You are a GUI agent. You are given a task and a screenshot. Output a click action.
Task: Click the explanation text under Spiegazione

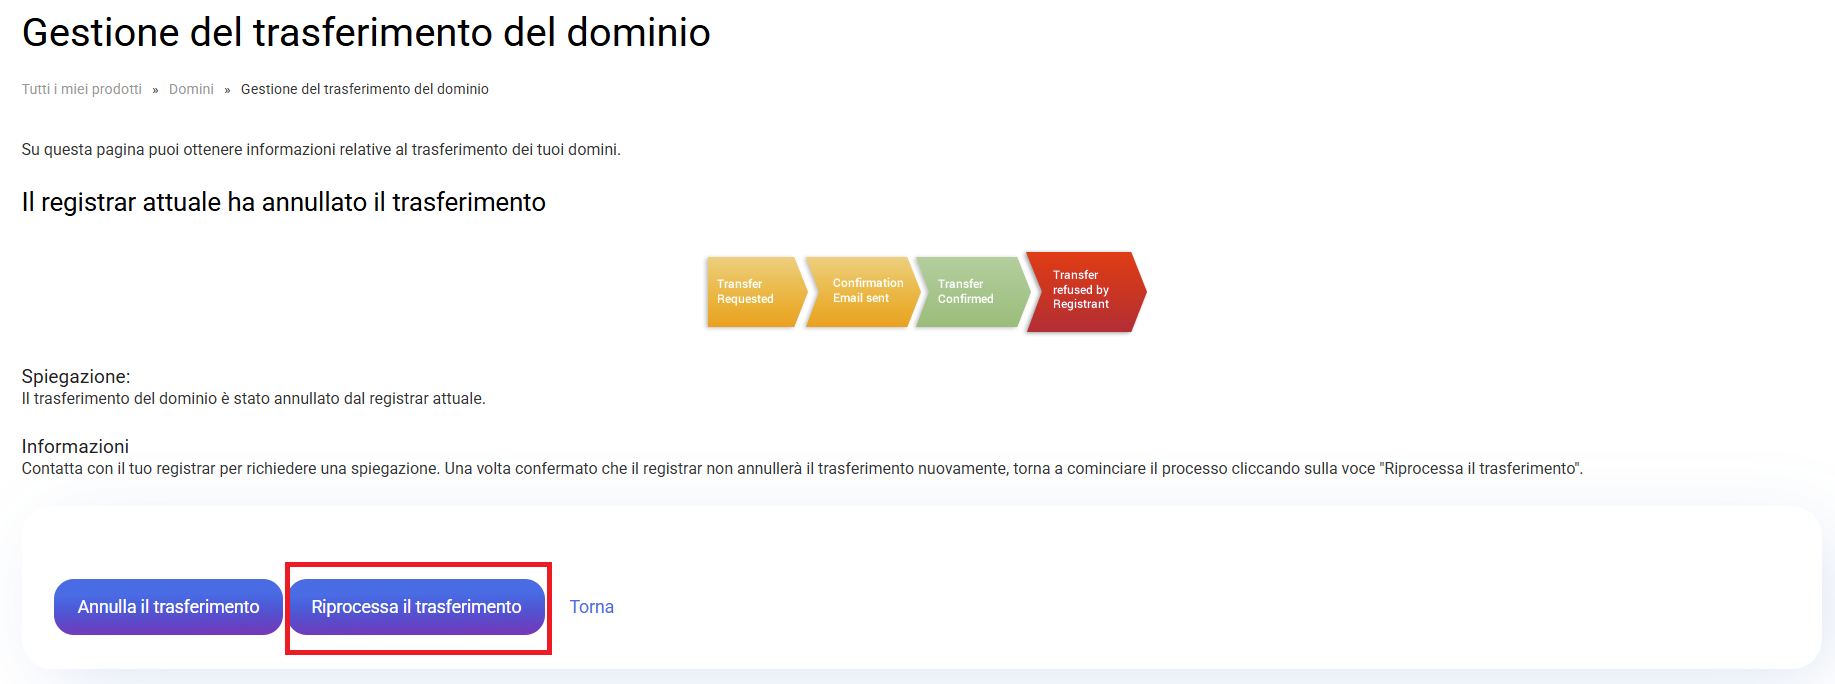point(253,398)
